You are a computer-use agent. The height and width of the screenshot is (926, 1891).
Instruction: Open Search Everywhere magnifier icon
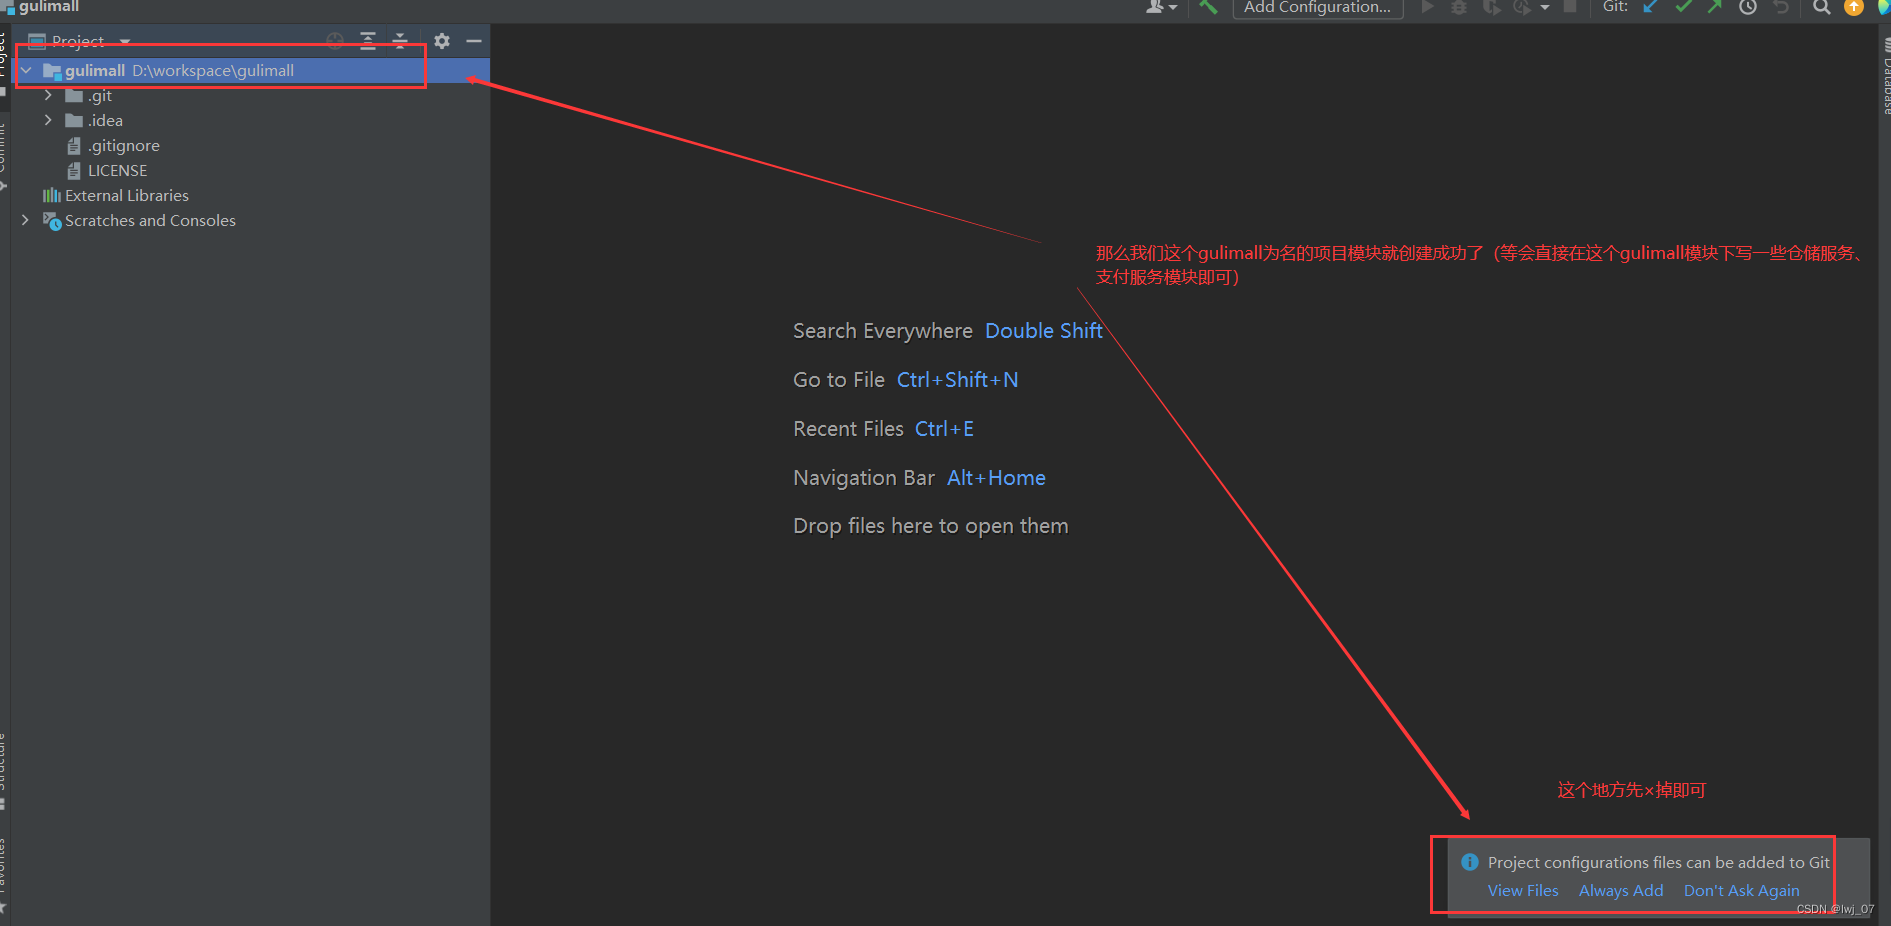pos(1822,7)
